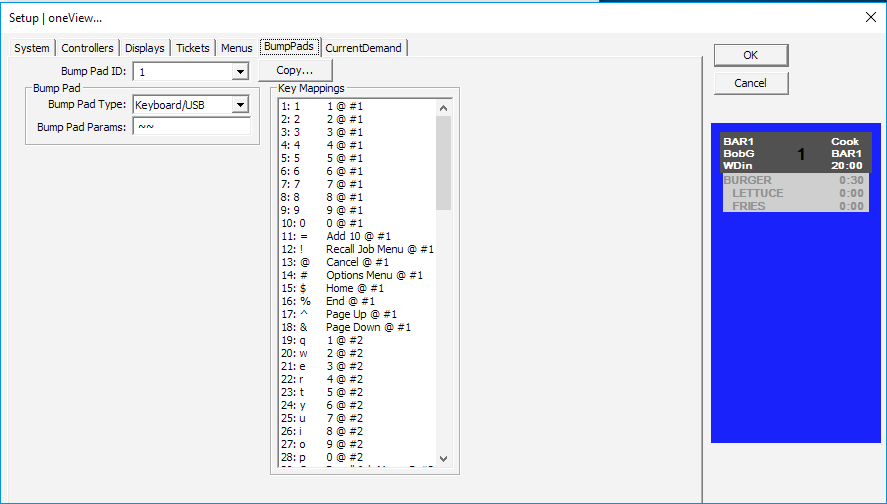Open the Controllers tab

(87, 48)
